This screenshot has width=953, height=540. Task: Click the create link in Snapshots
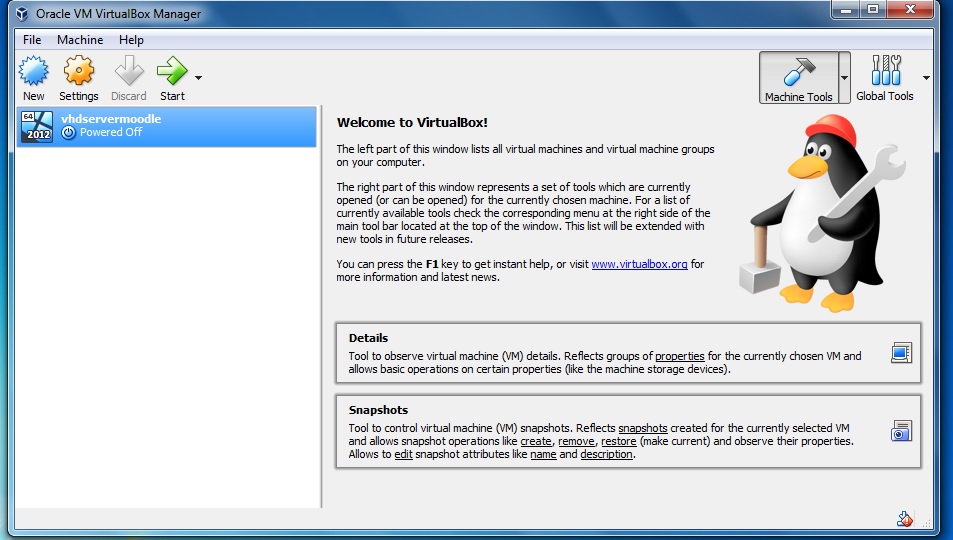535,441
